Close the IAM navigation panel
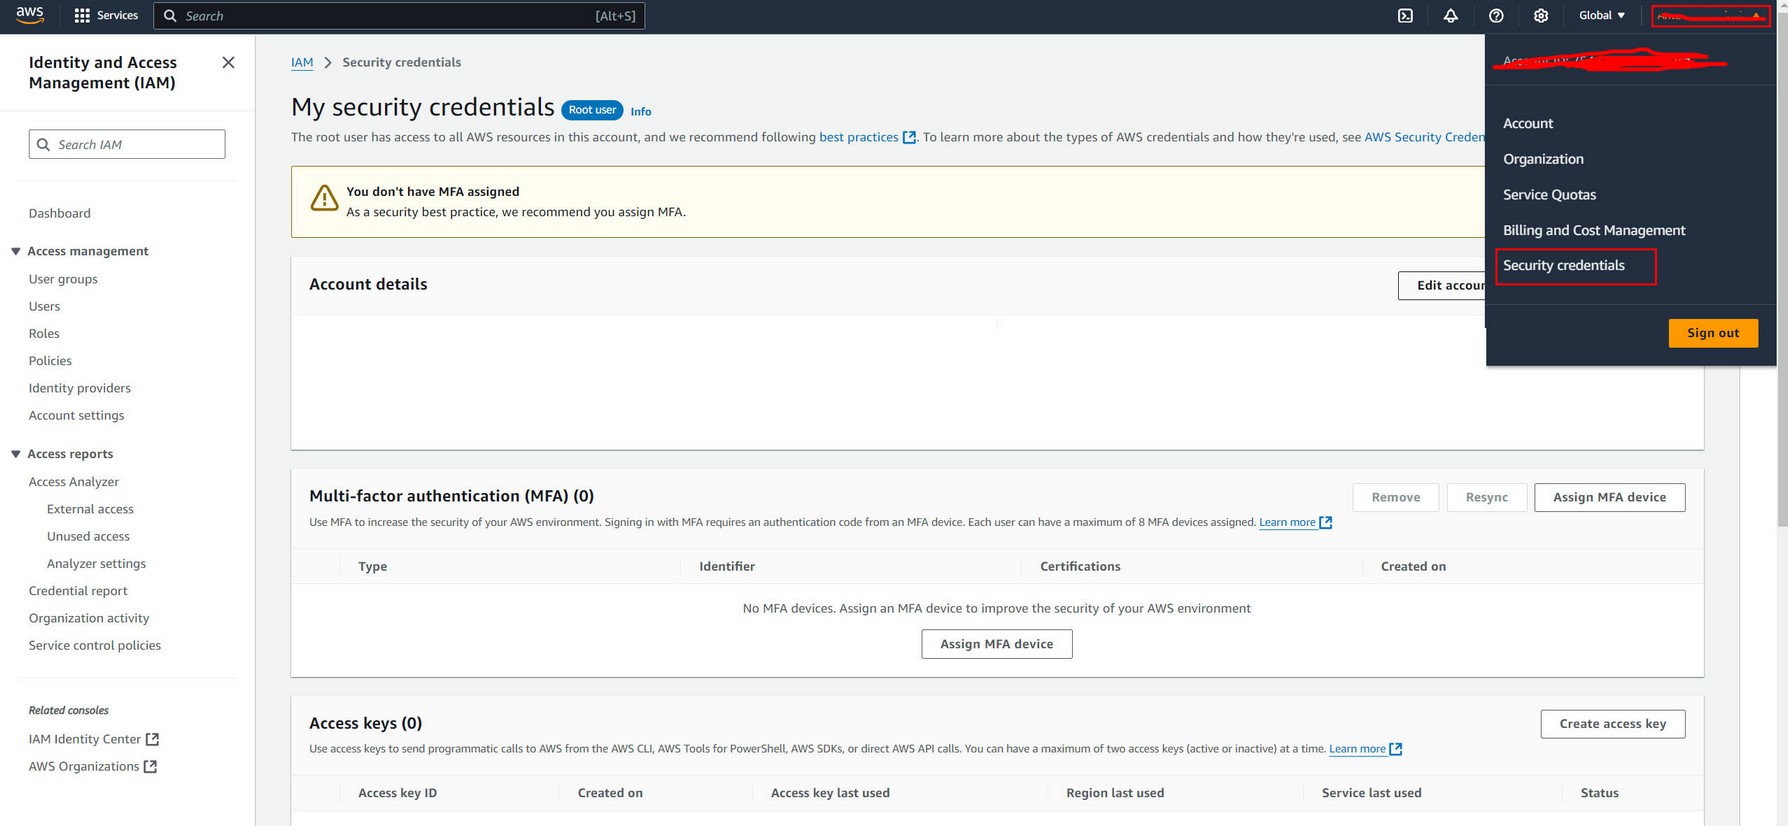 [x=228, y=62]
